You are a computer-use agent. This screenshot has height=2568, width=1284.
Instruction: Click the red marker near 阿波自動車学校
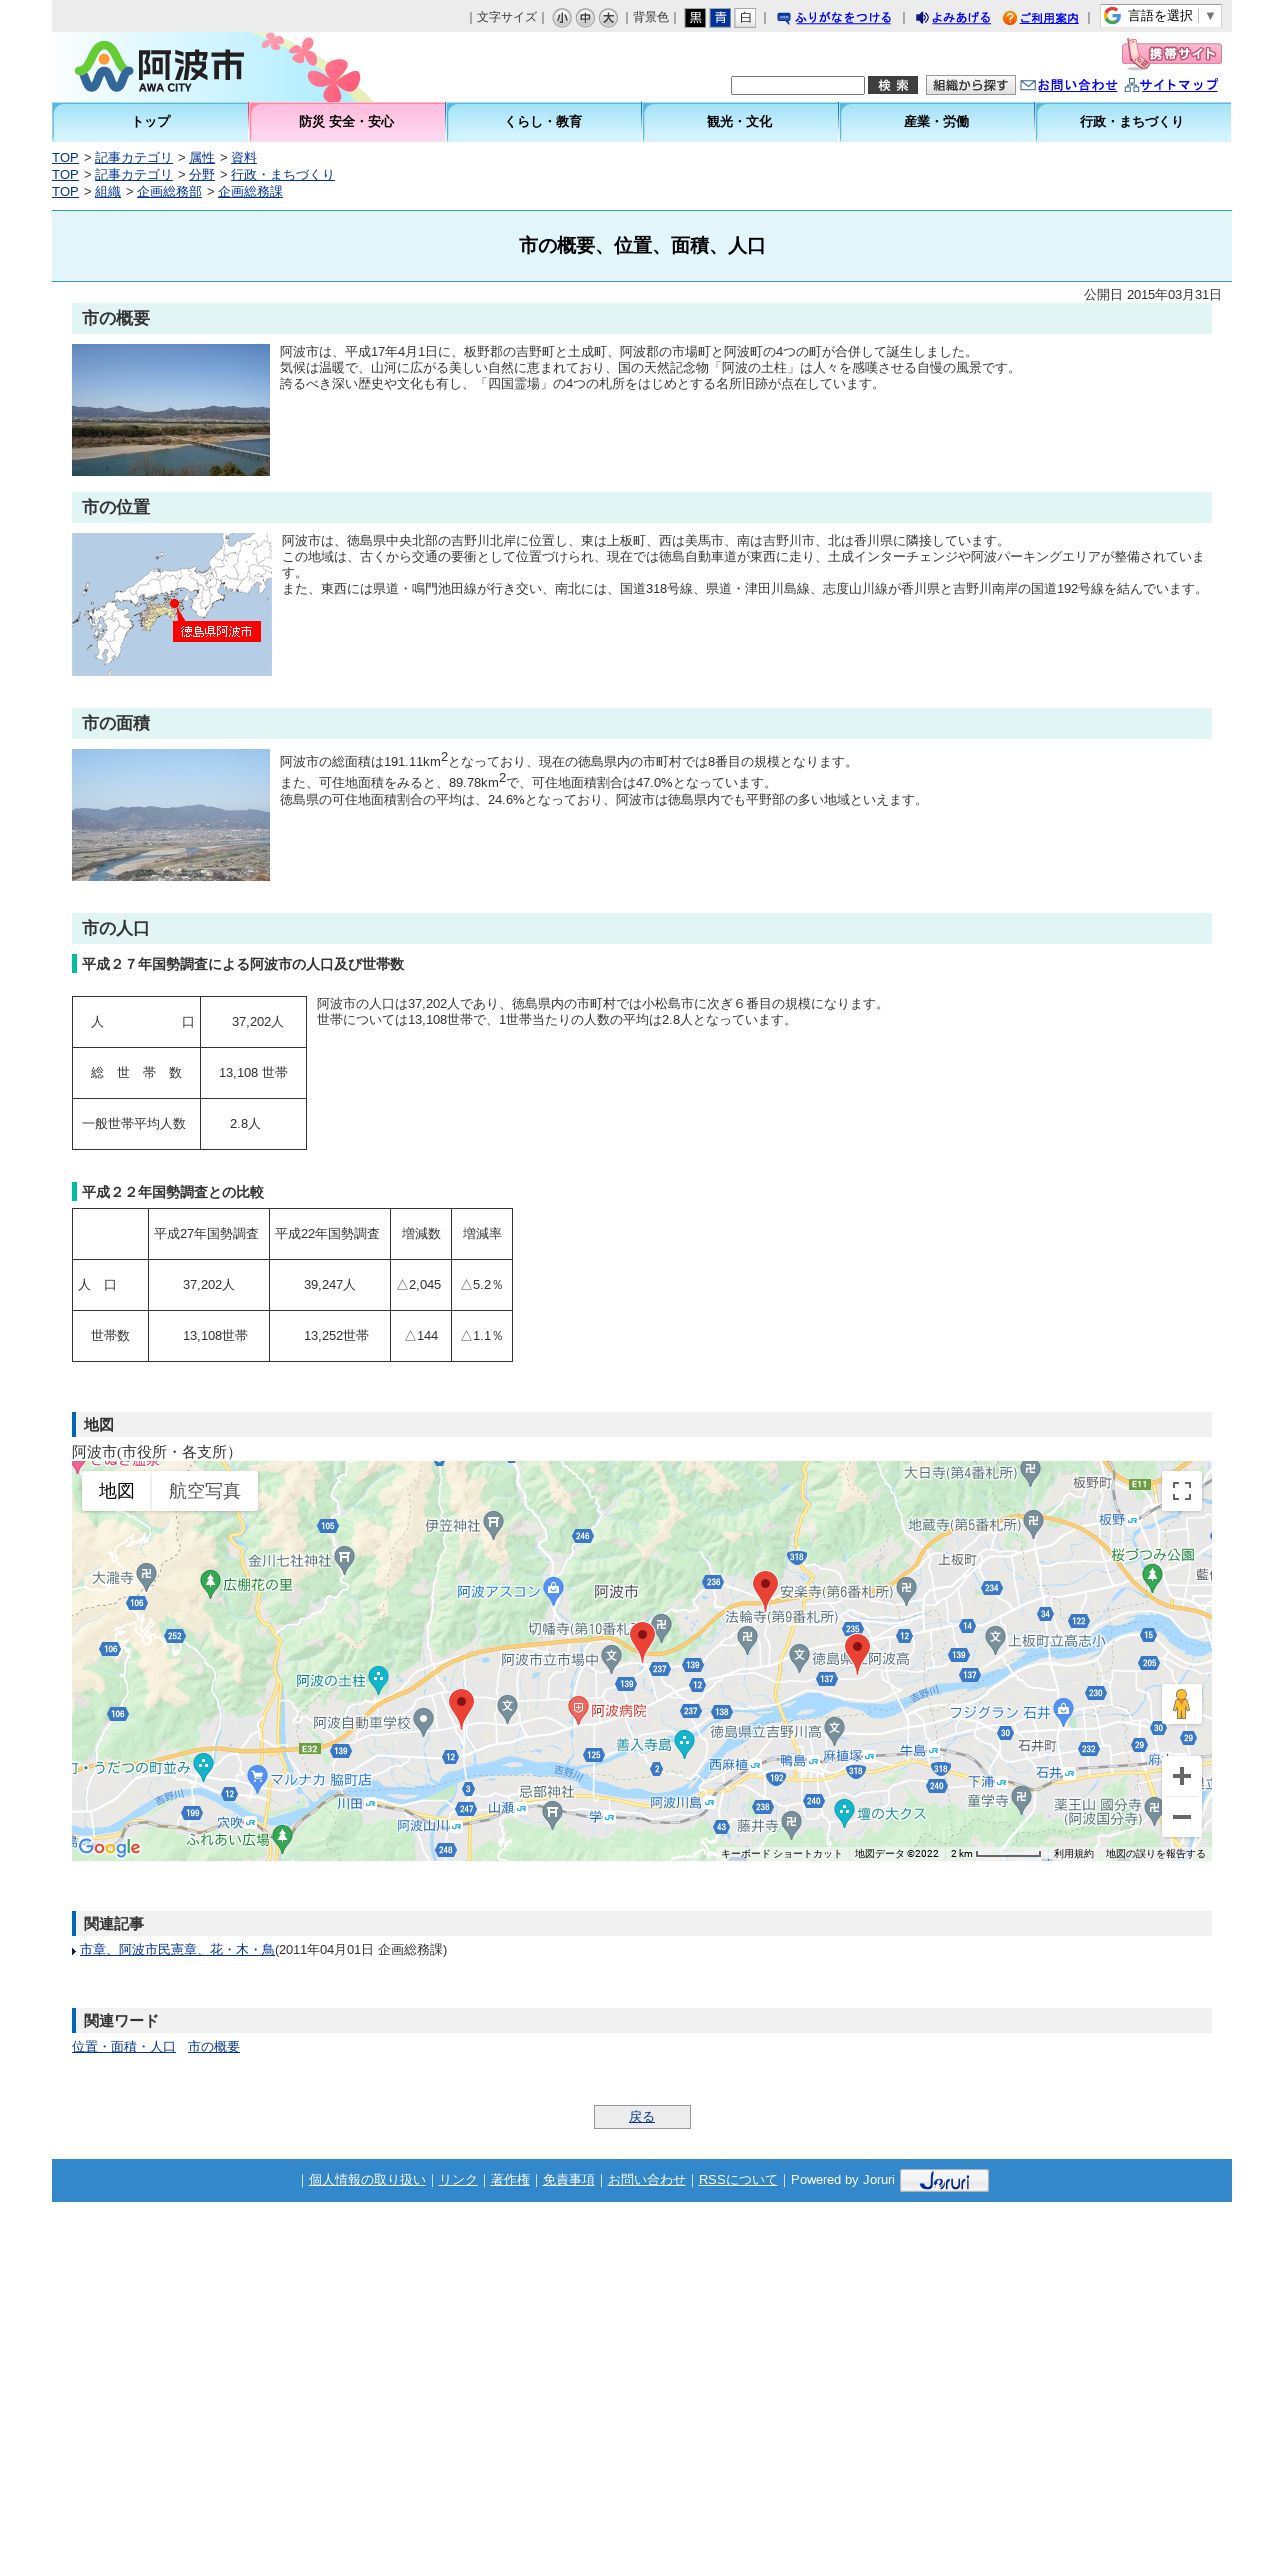[x=461, y=1708]
